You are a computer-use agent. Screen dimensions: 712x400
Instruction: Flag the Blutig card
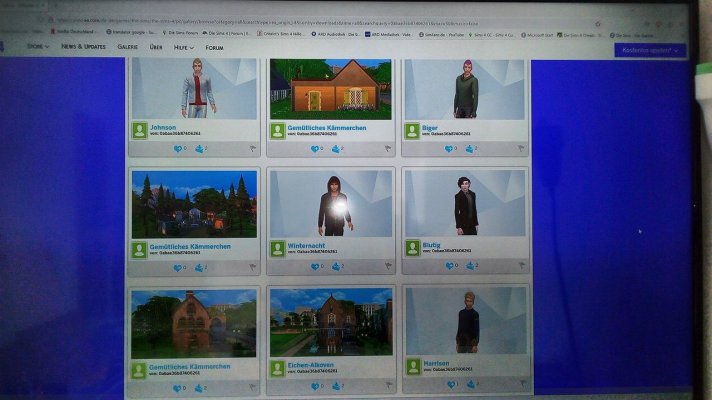pos(522,265)
